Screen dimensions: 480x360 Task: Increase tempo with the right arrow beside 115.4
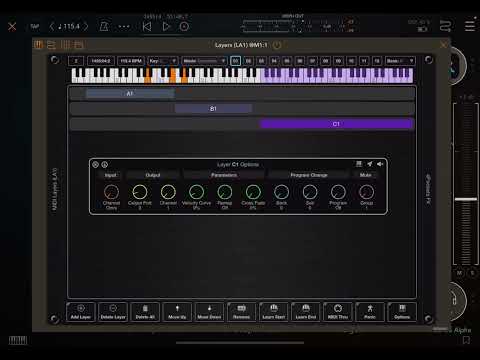coord(86,26)
